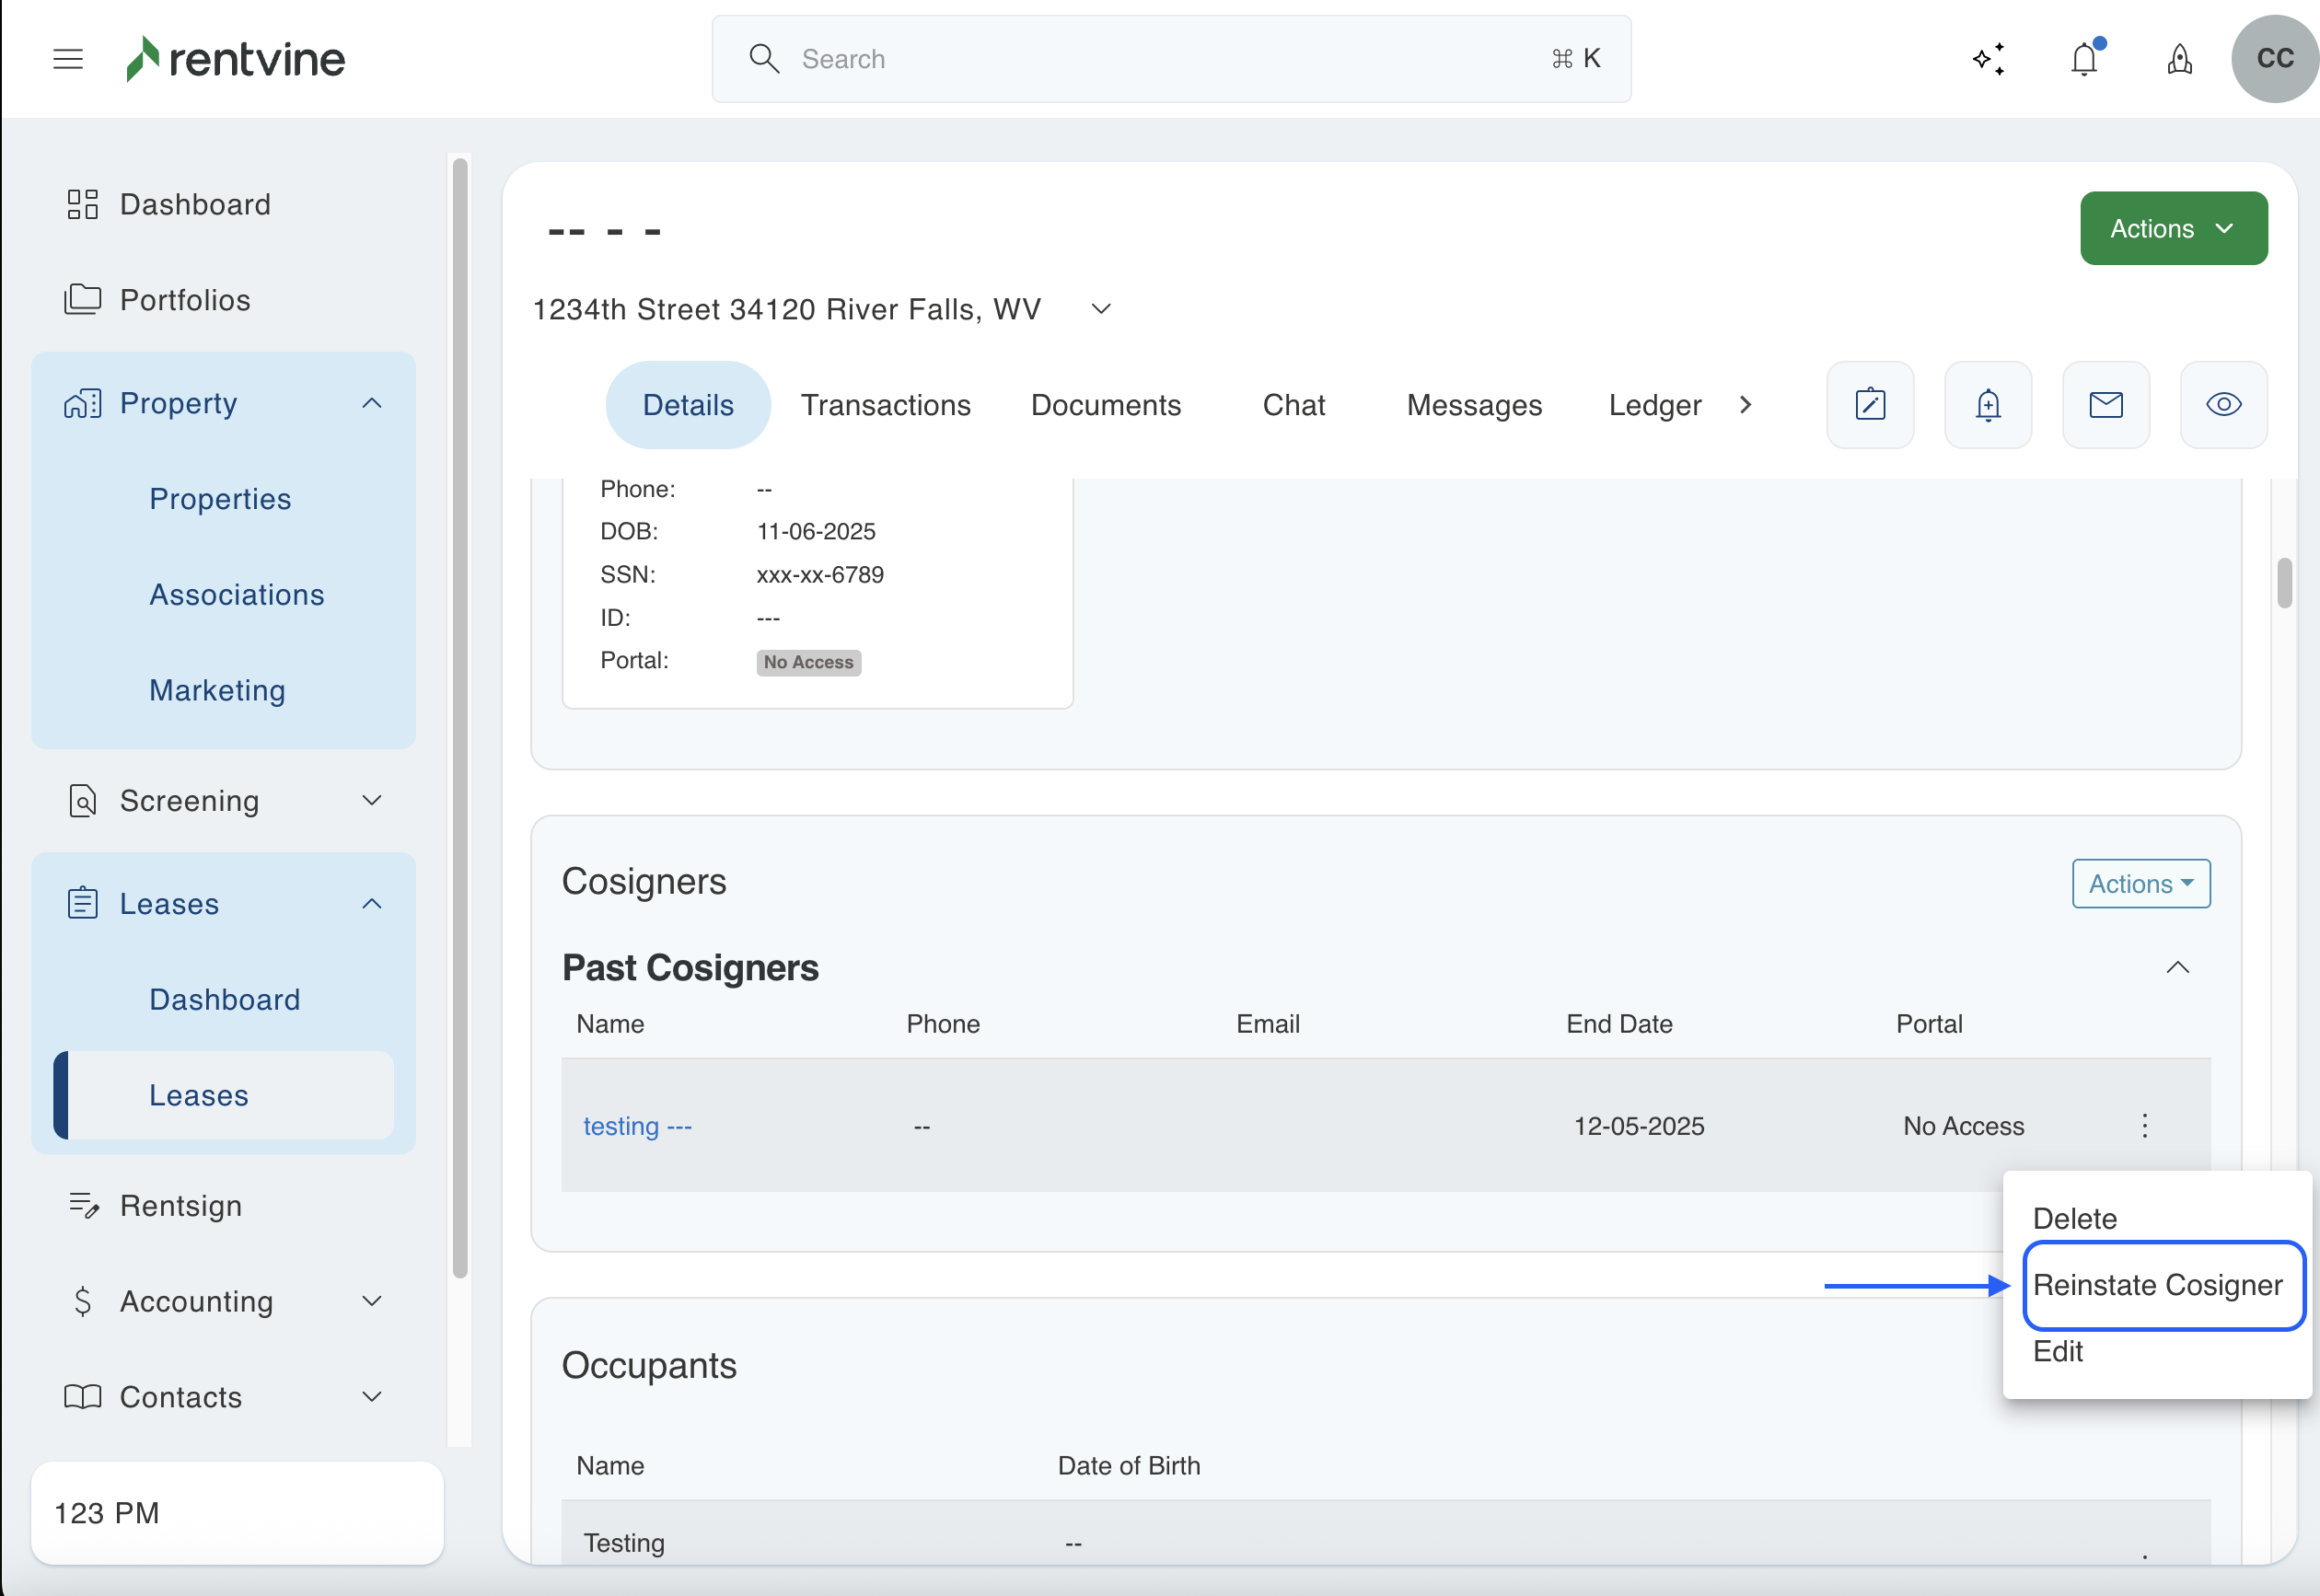Click the envelope email icon button
The height and width of the screenshot is (1596, 2320).
[x=2106, y=405]
